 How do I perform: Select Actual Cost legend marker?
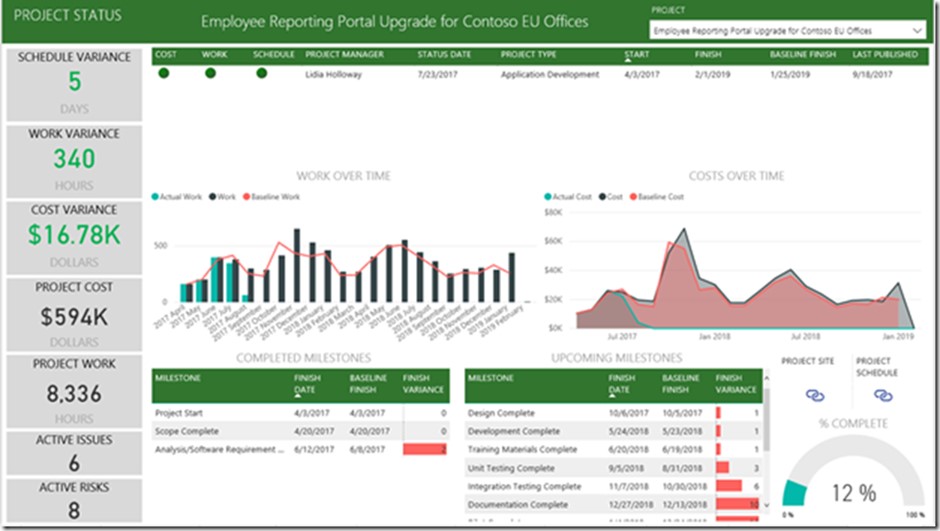tap(548, 197)
